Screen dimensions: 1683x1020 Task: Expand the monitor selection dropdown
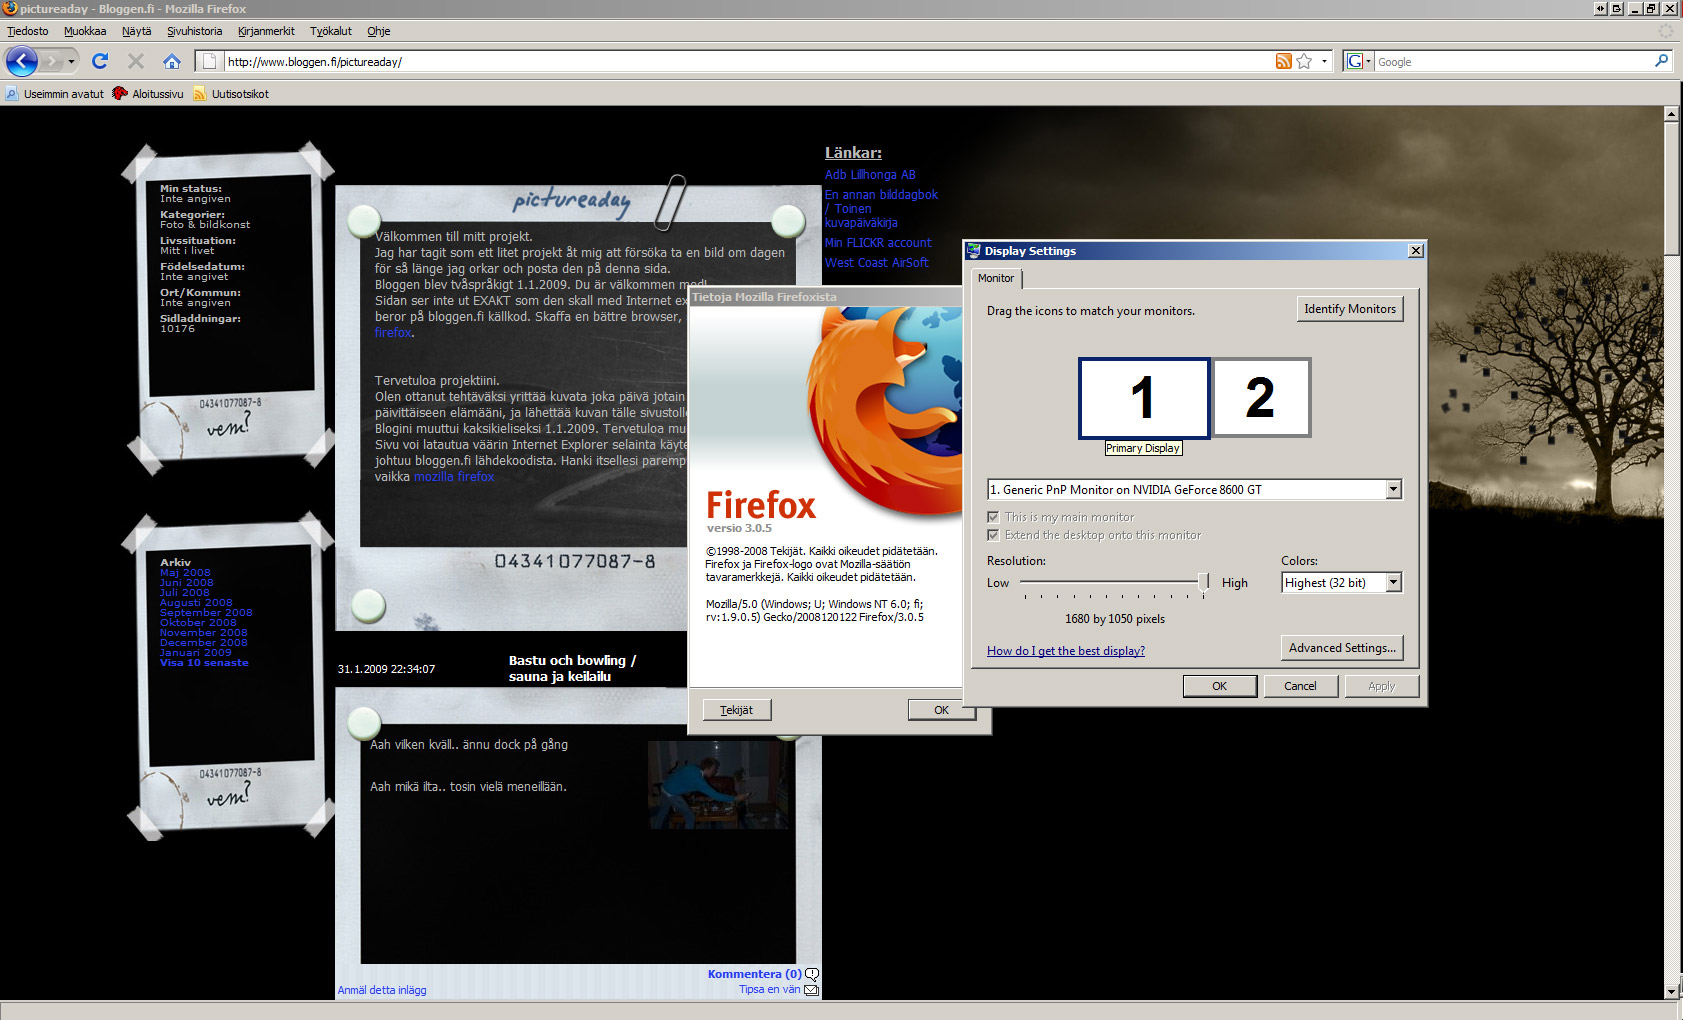[x=1394, y=489]
